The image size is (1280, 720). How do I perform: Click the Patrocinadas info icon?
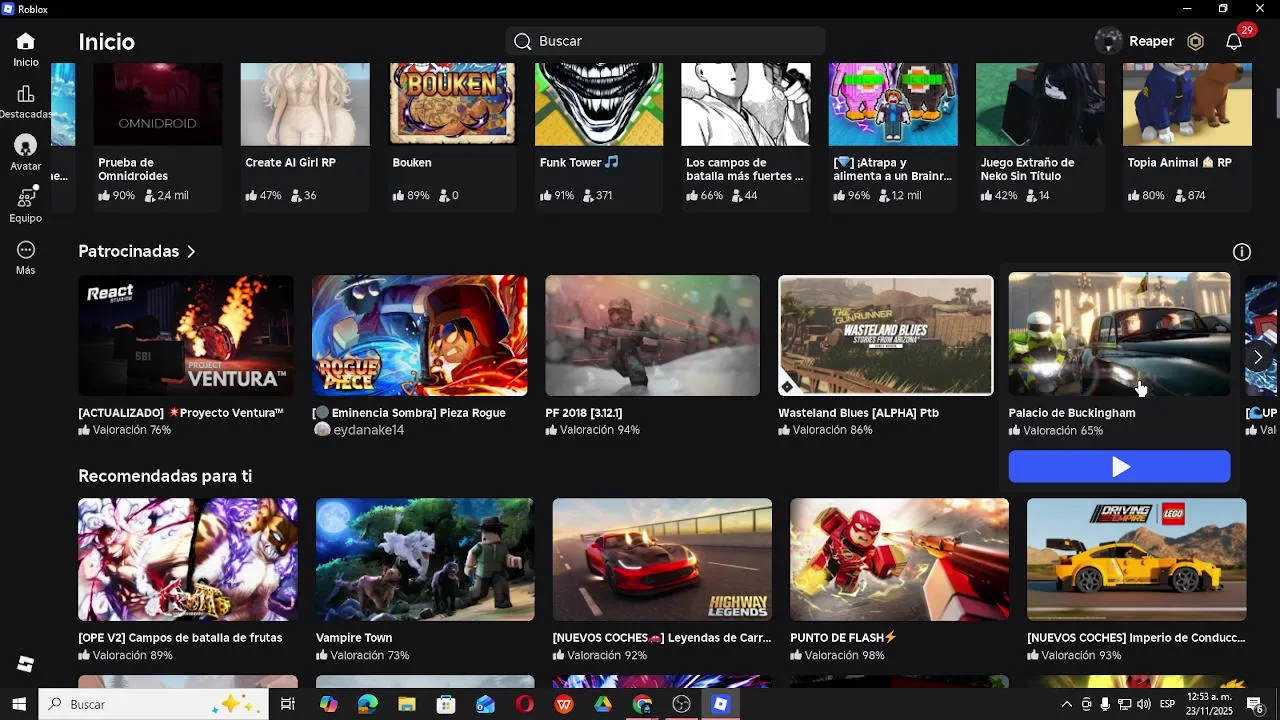(1242, 252)
